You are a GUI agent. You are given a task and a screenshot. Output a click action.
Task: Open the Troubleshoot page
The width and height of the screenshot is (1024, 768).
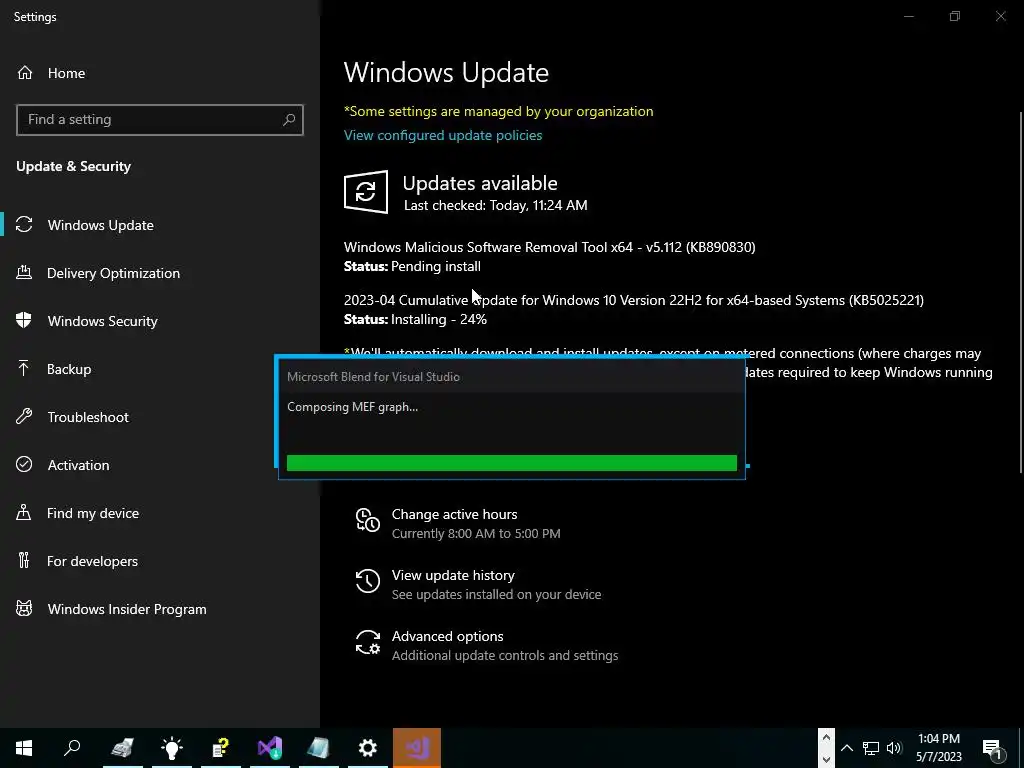[x=88, y=417]
